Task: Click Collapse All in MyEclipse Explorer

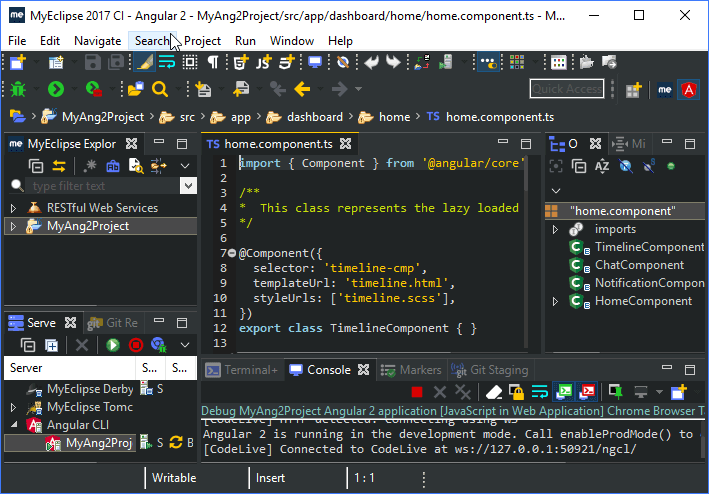Action: [36, 166]
